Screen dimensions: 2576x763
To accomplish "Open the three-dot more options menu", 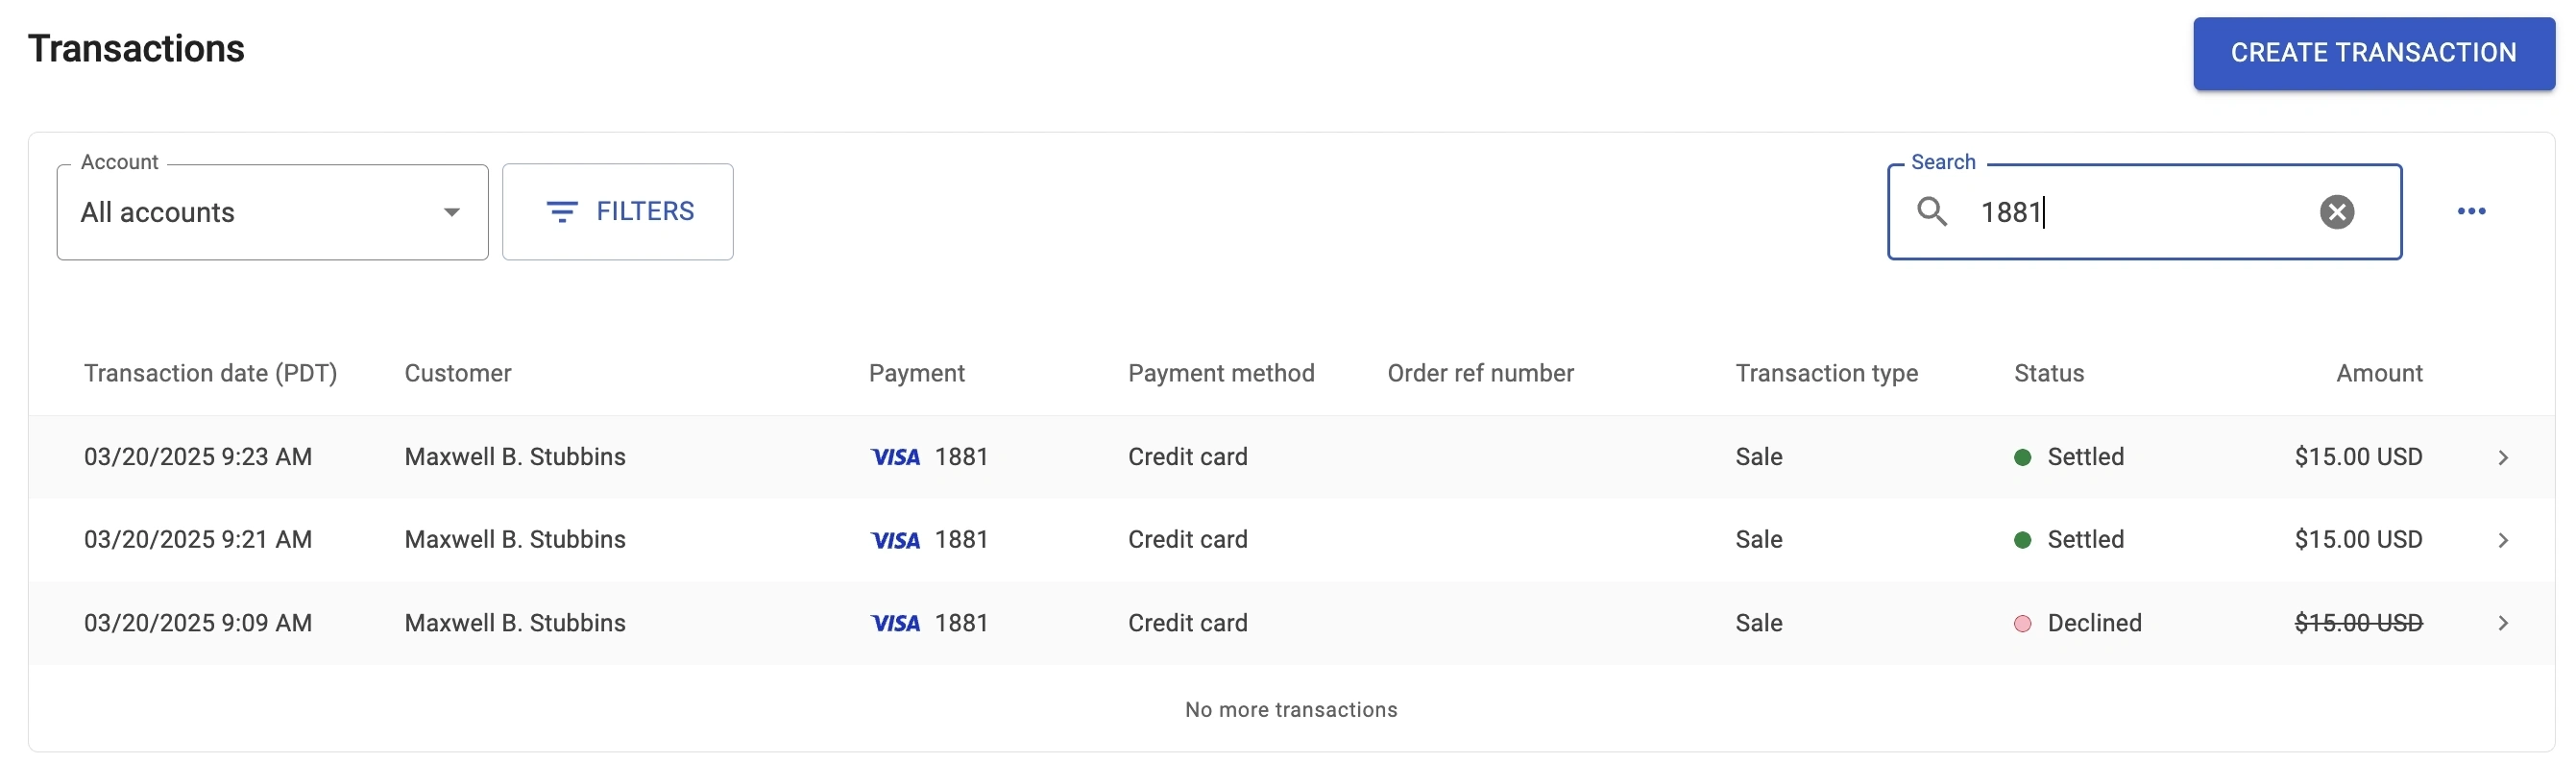I will 2471,211.
